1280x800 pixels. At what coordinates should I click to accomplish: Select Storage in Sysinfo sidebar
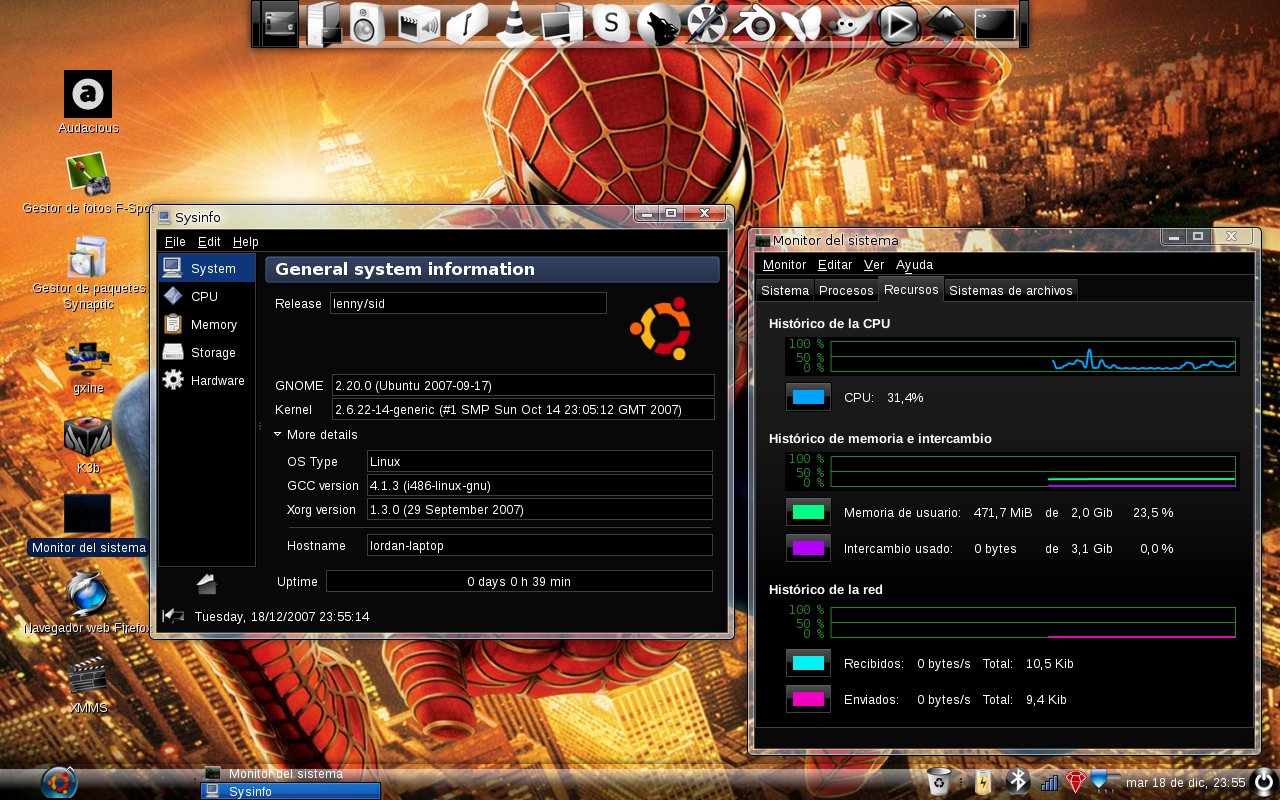pos(206,352)
